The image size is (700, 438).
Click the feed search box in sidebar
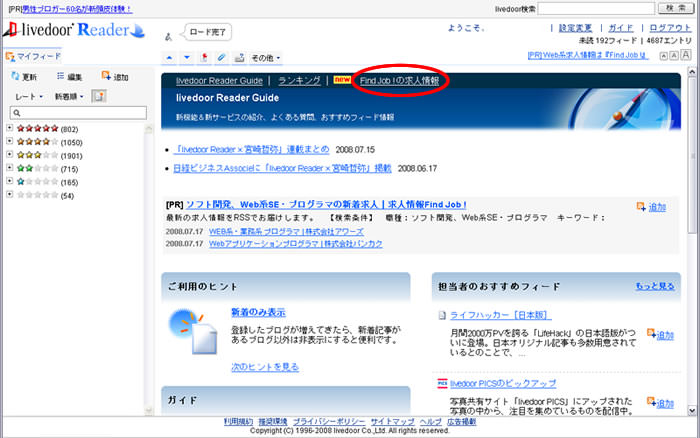click(x=78, y=113)
